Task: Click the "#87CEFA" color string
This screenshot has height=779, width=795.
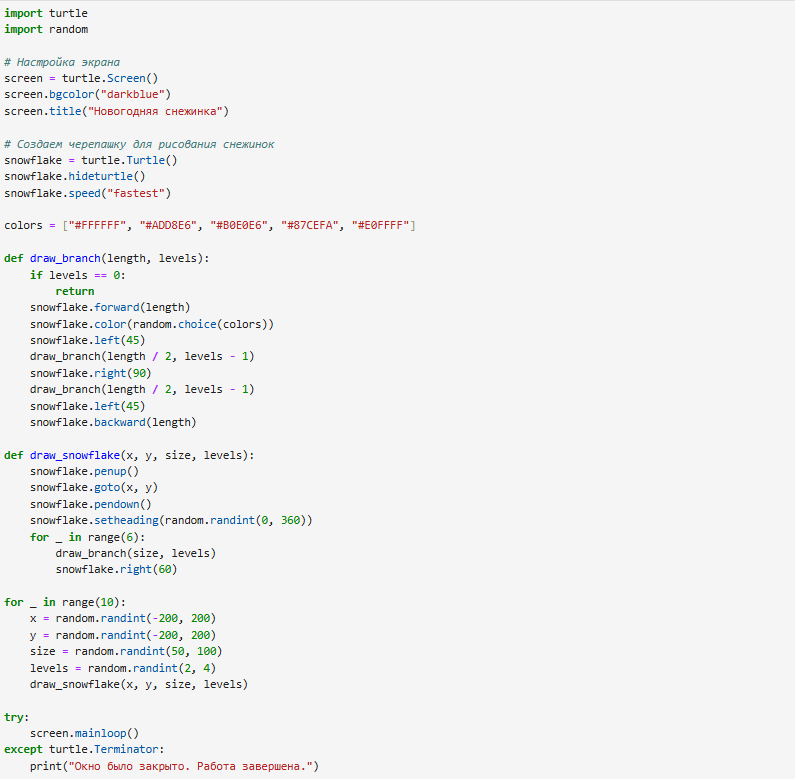Action: [x=310, y=226]
